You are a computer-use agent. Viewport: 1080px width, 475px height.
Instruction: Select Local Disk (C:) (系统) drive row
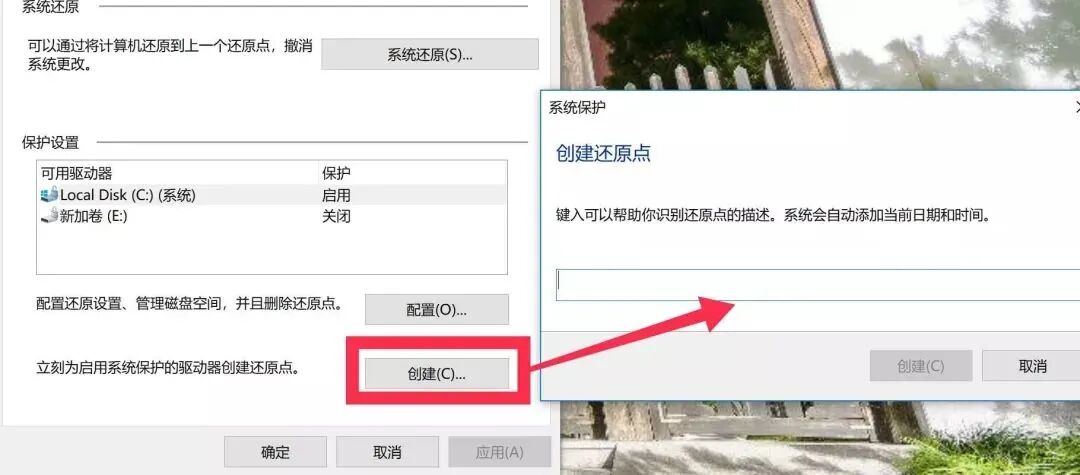pyautogui.click(x=272, y=195)
